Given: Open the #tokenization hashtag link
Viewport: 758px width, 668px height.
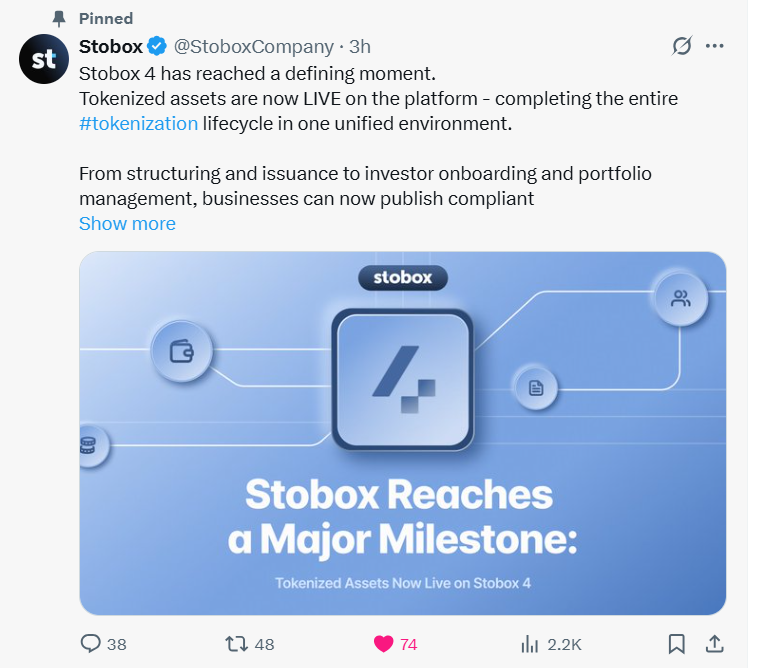Looking at the screenshot, I should click(x=138, y=124).
